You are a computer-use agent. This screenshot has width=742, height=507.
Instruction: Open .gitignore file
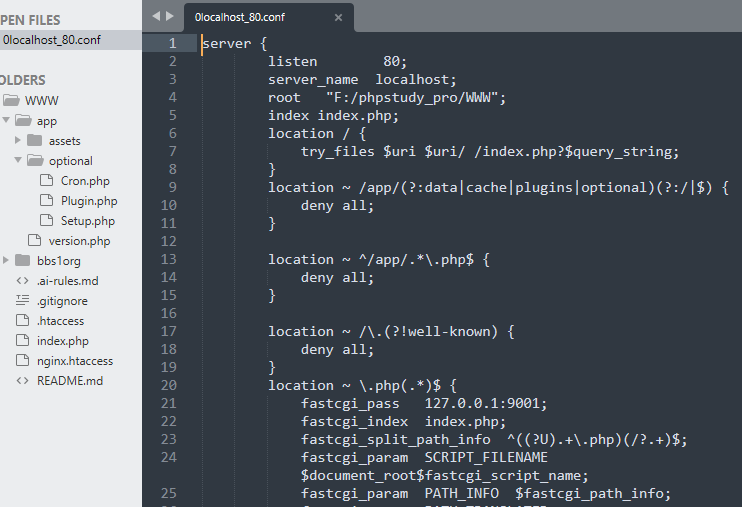pos(62,301)
